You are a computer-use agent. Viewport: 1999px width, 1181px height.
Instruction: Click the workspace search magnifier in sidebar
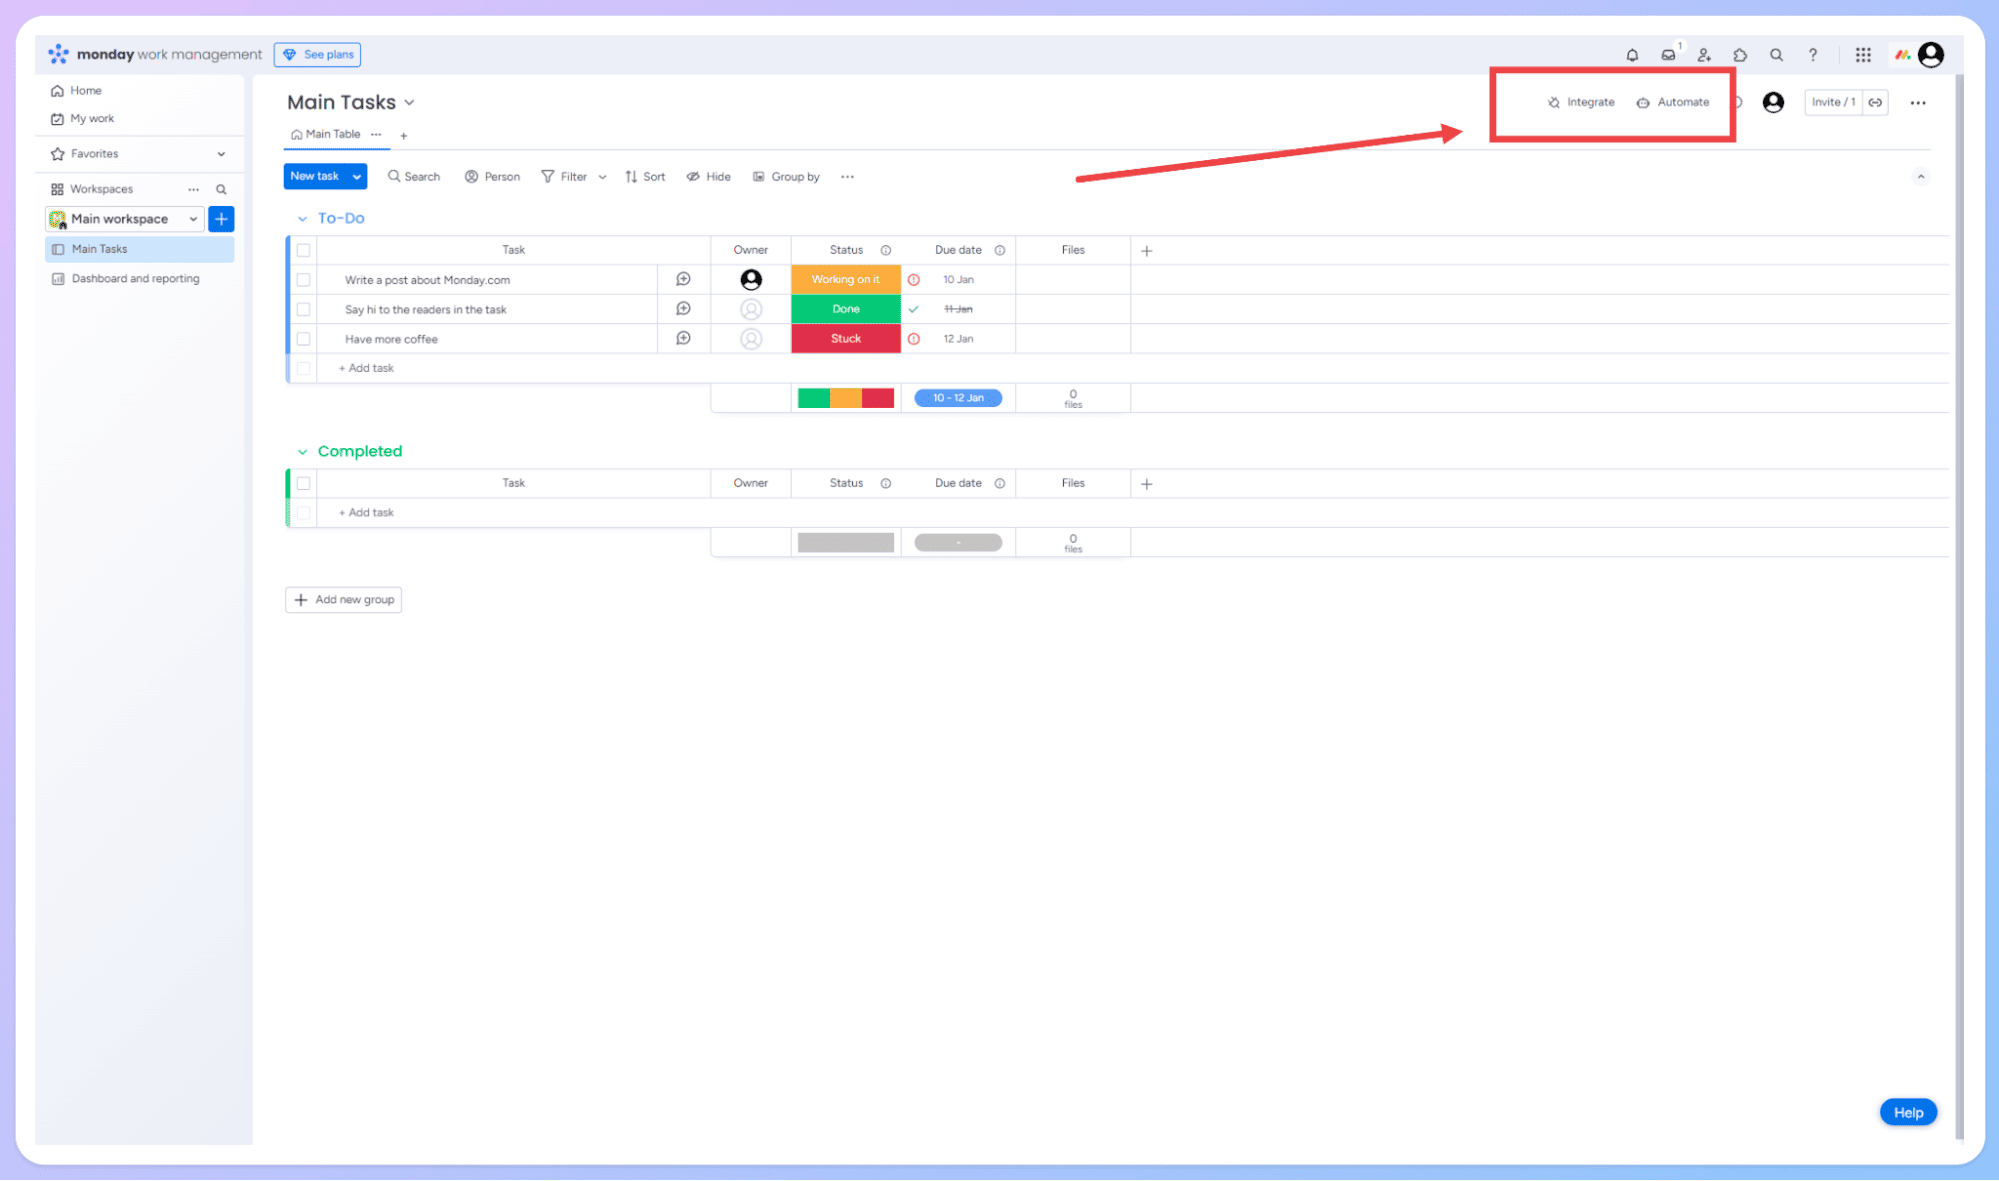[x=221, y=189]
